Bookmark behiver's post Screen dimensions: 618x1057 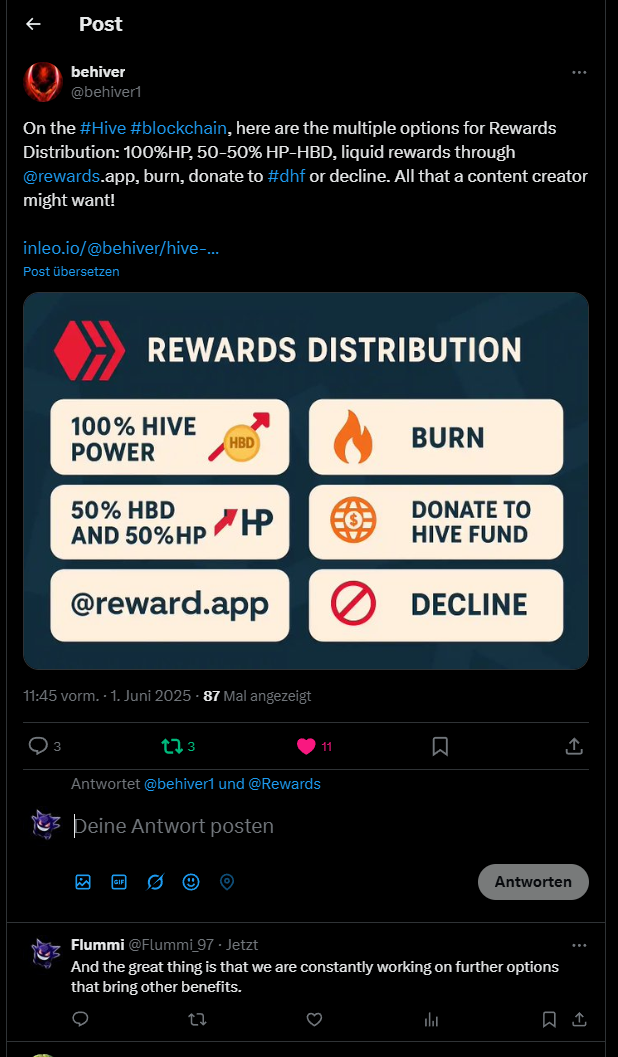(440, 746)
